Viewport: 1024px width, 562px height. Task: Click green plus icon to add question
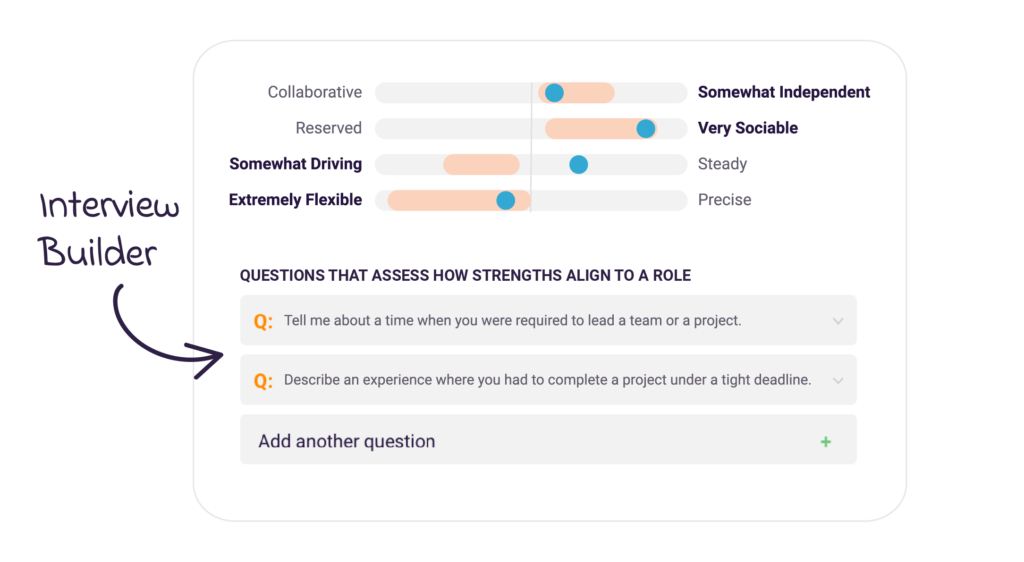(x=825, y=441)
